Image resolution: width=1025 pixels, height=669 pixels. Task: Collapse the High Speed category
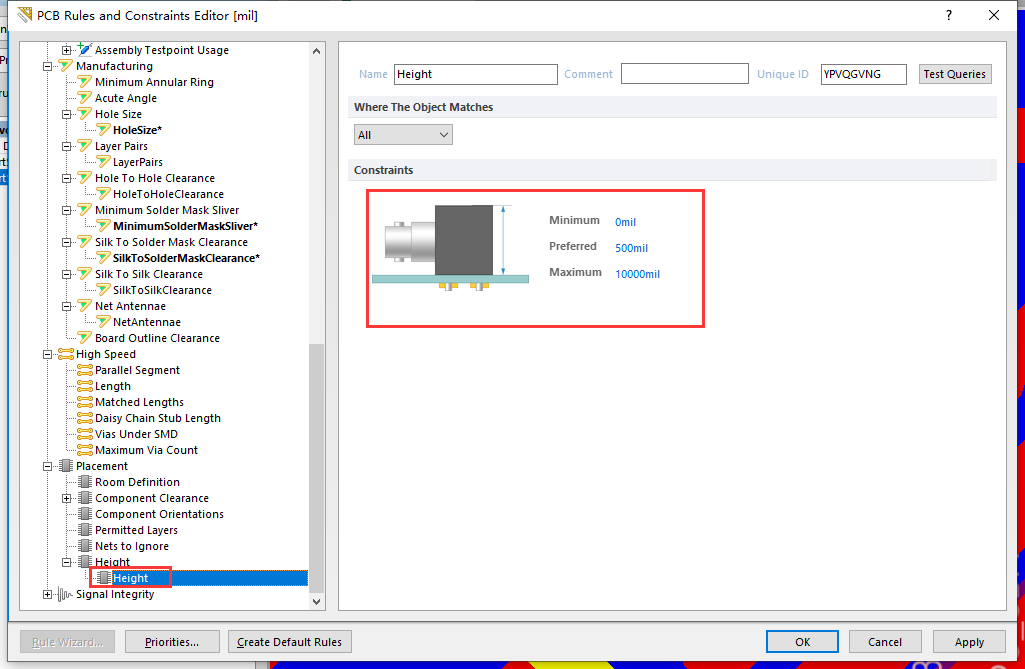point(47,354)
